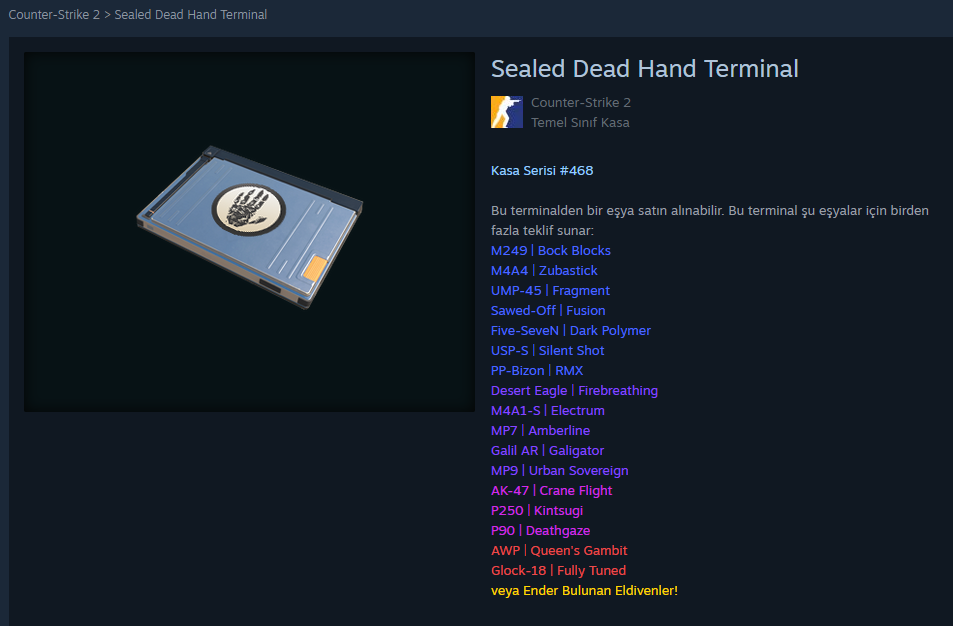The image size is (953, 626).
Task: Click P250 | Kintsugi skin
Action: click(x=537, y=511)
